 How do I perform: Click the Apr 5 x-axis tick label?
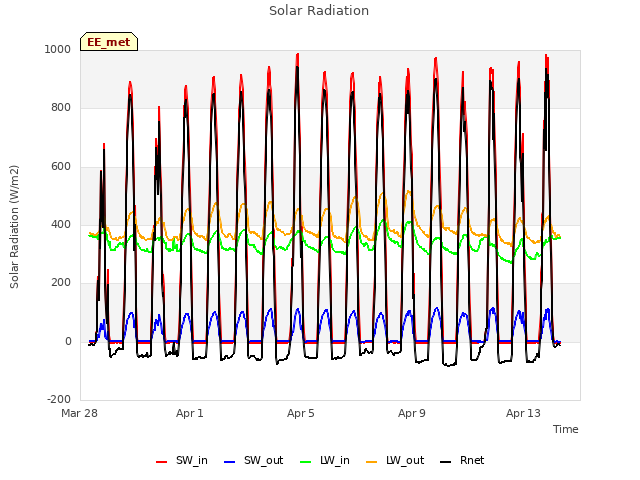pyautogui.click(x=301, y=413)
